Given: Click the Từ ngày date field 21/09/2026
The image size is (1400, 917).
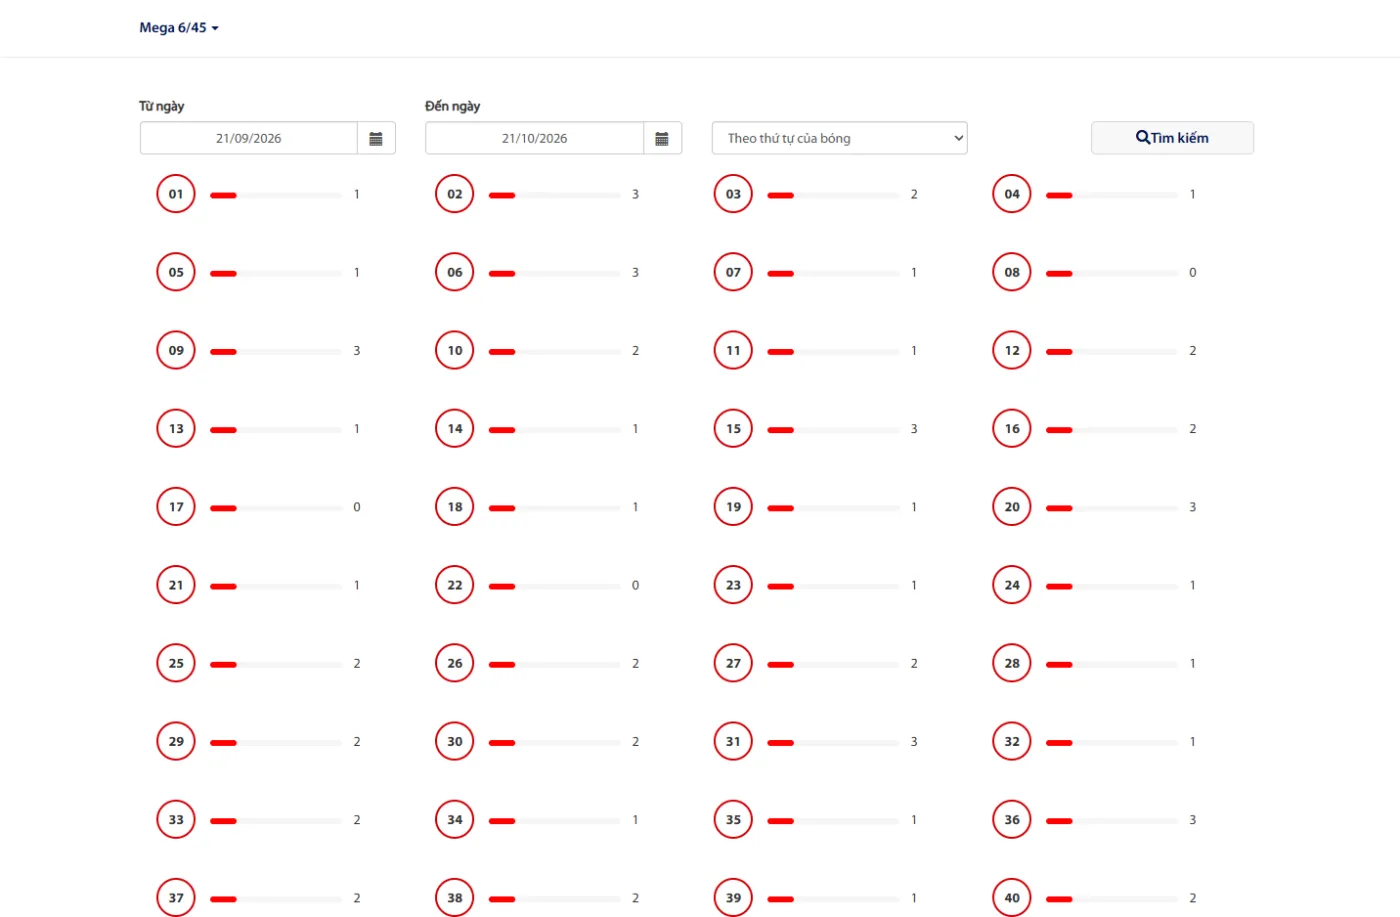Looking at the screenshot, I should click(249, 138).
